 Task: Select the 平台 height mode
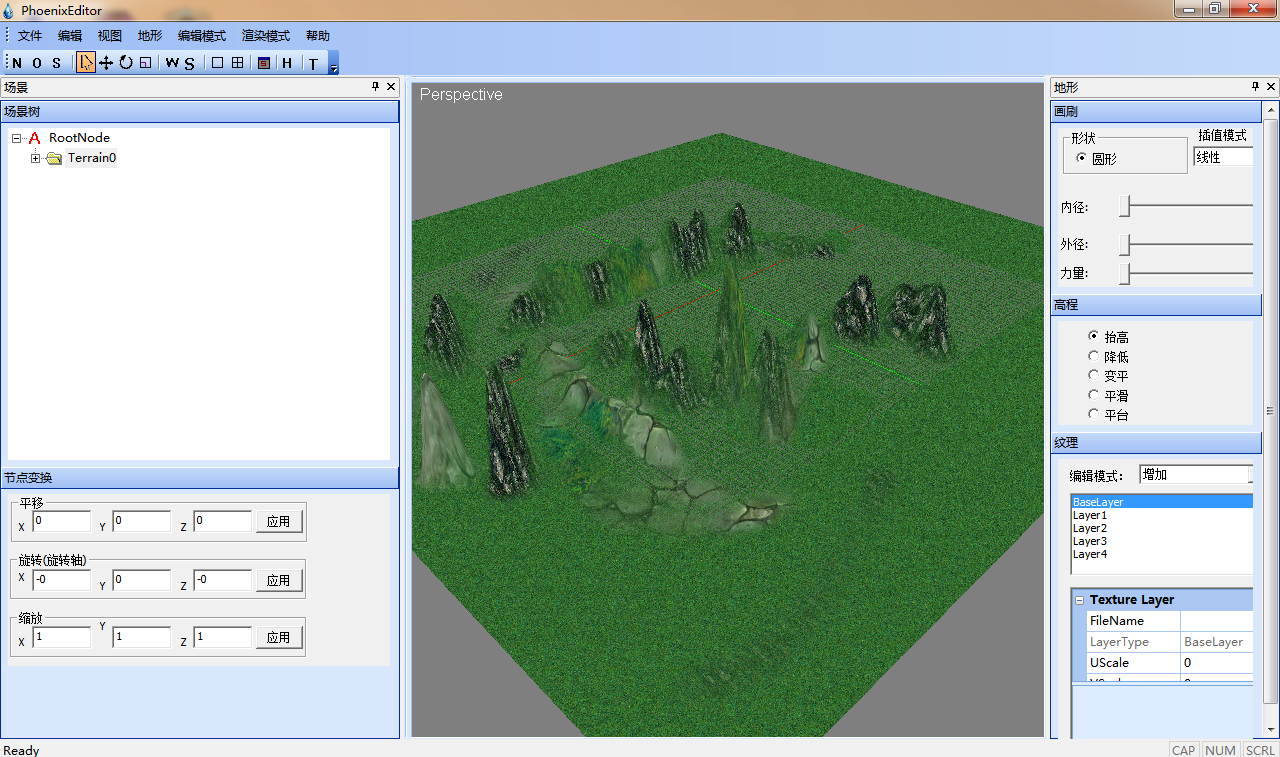click(1093, 414)
